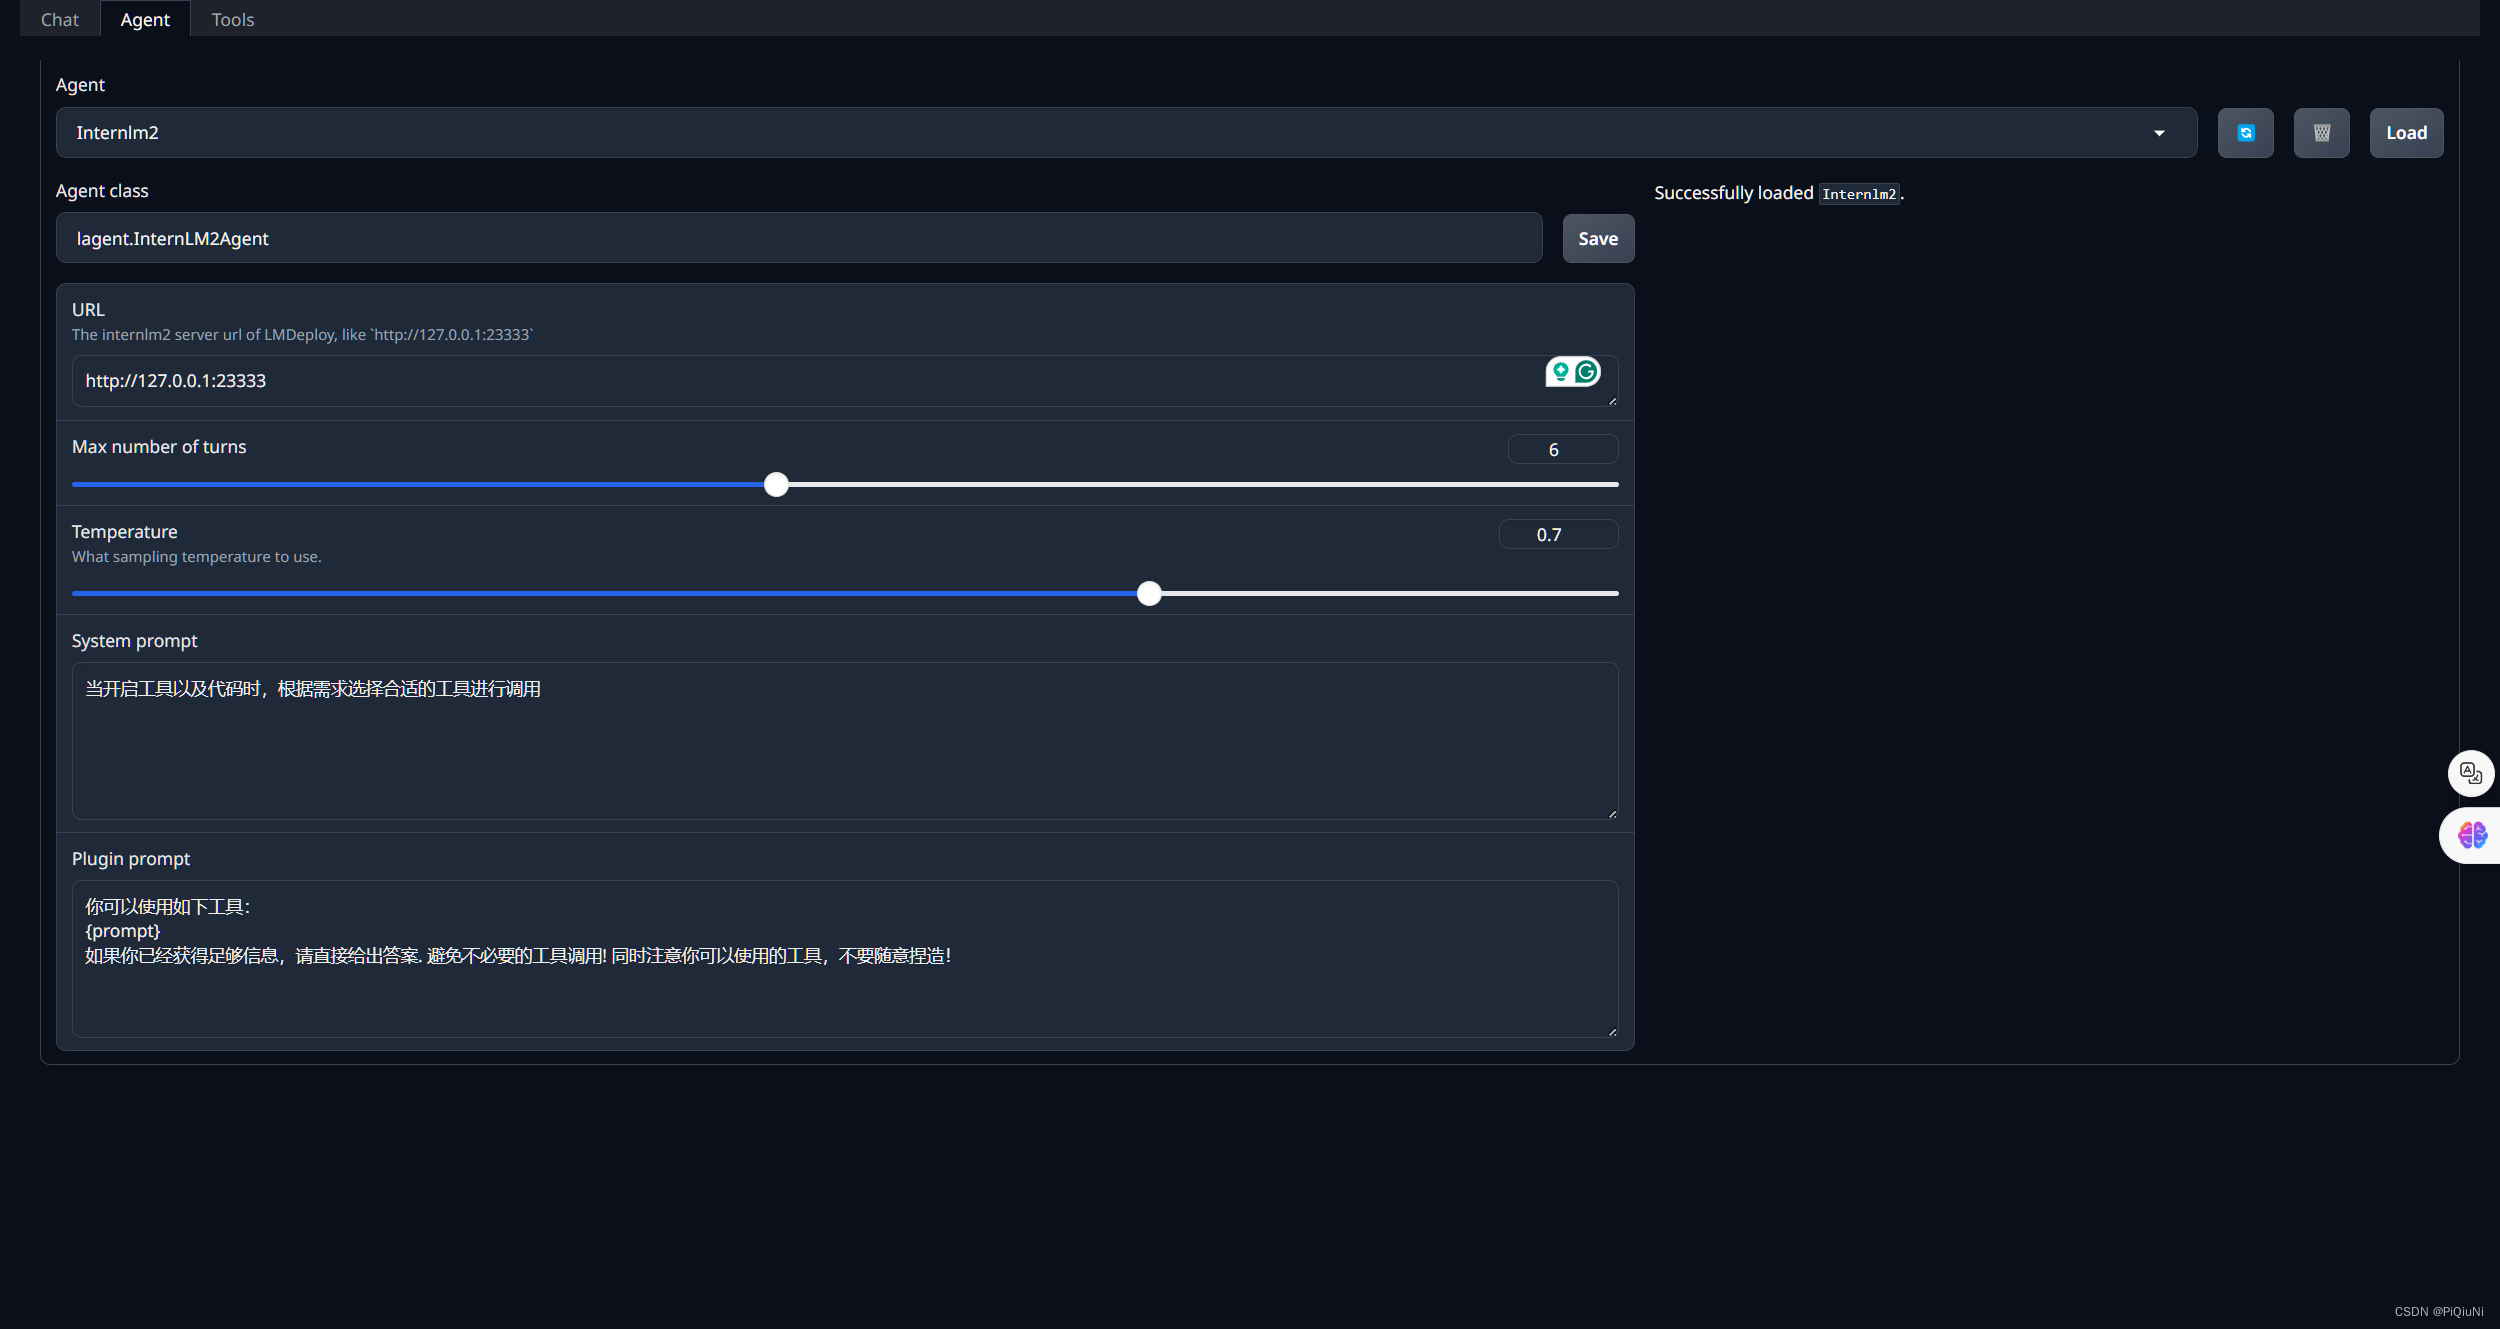
Task: Click inside the System prompt text area
Action: 845,741
